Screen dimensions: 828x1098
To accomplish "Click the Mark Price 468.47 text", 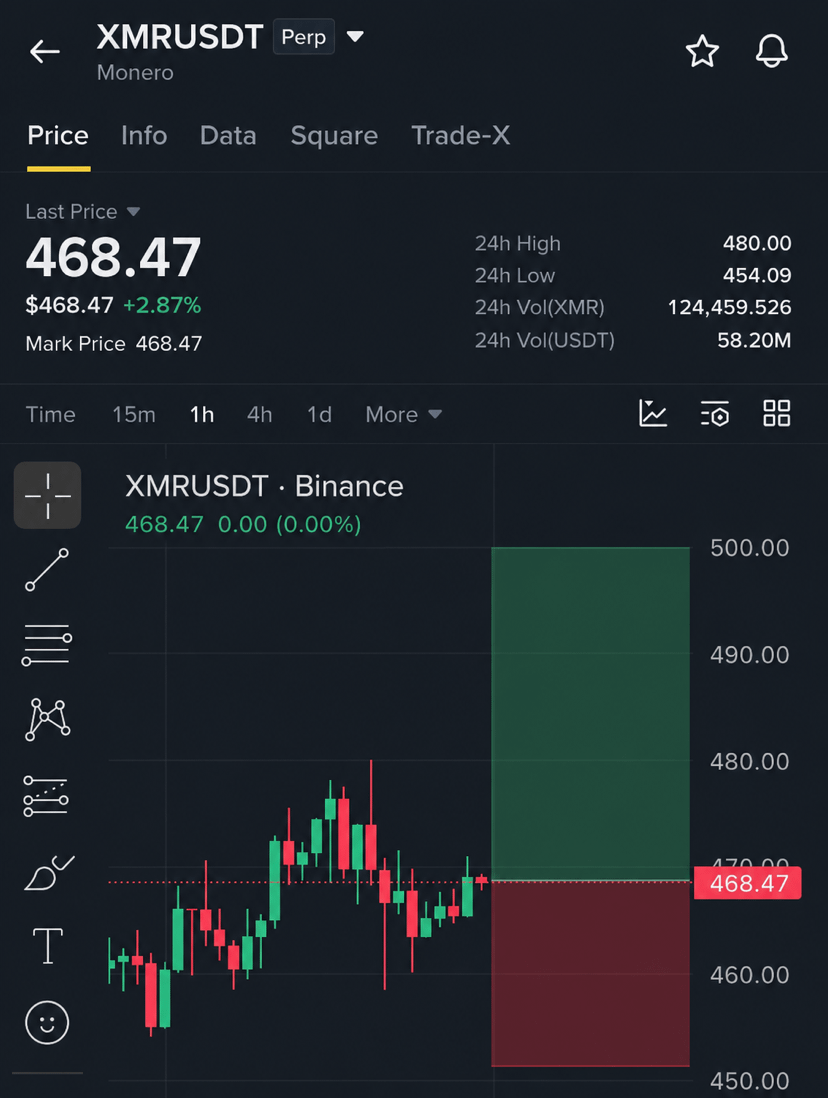I will (x=113, y=344).
